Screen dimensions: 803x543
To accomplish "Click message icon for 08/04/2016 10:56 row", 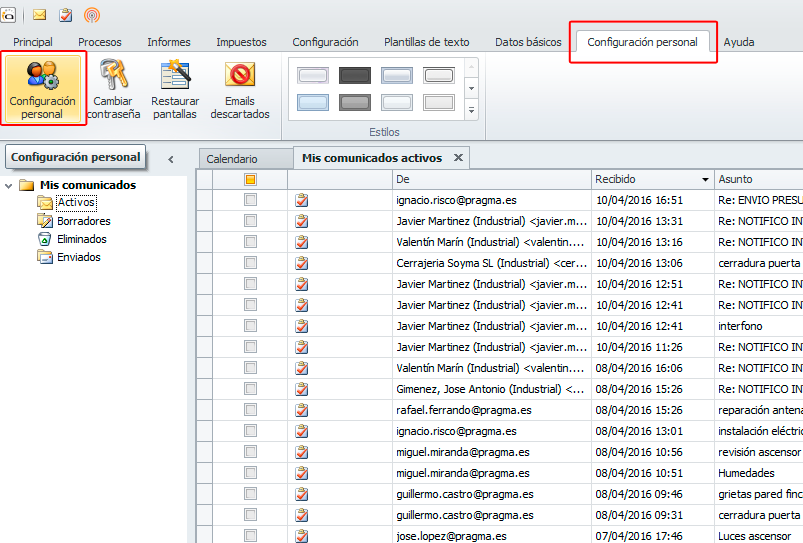I will (302, 452).
